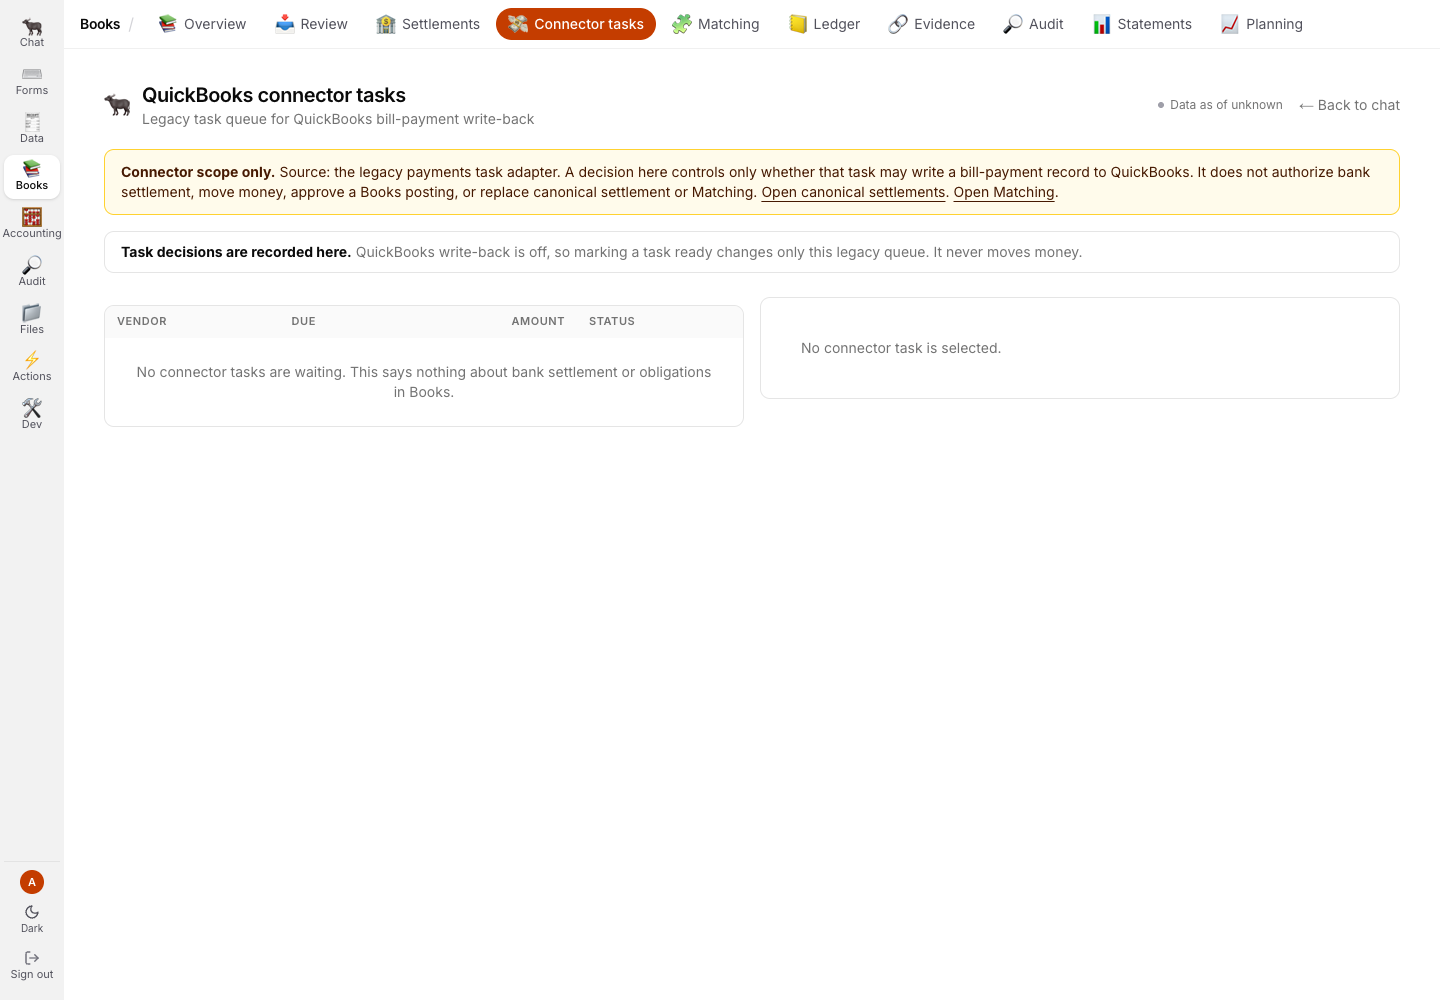
Task: Switch to the Overview tab
Action: pos(202,24)
